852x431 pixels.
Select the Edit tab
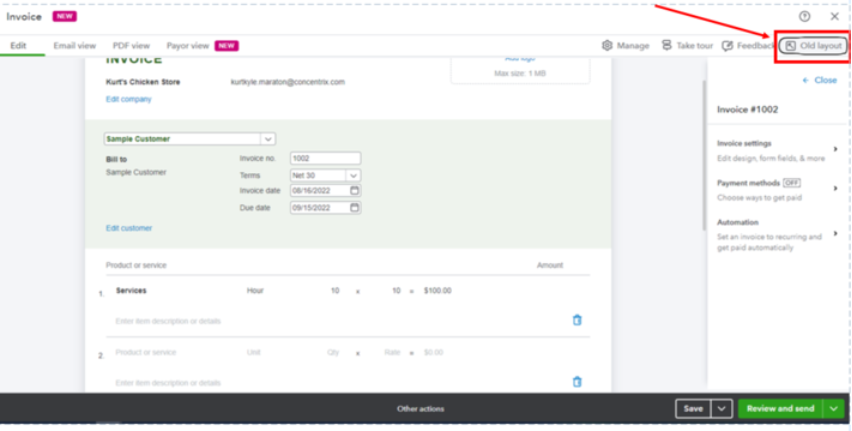pos(18,46)
